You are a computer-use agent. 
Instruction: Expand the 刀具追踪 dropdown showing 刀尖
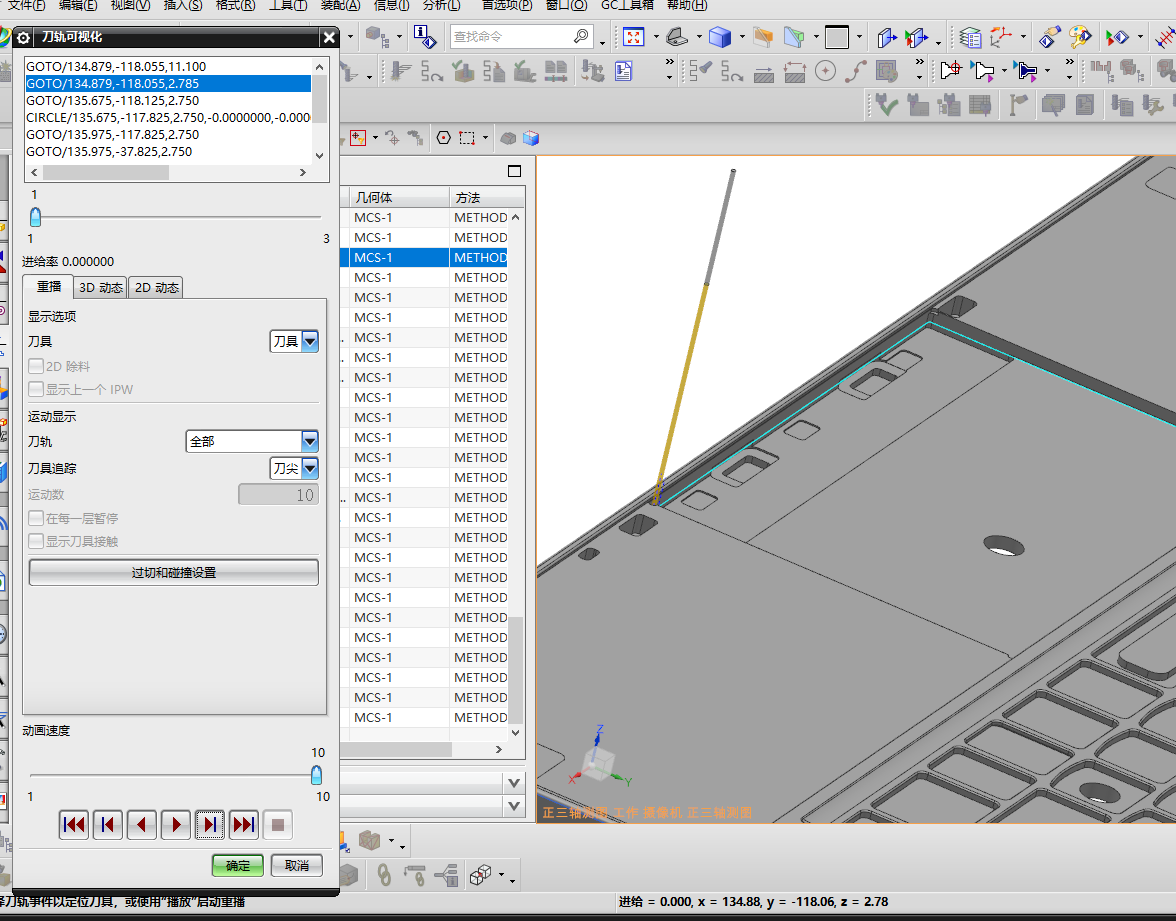click(x=309, y=468)
